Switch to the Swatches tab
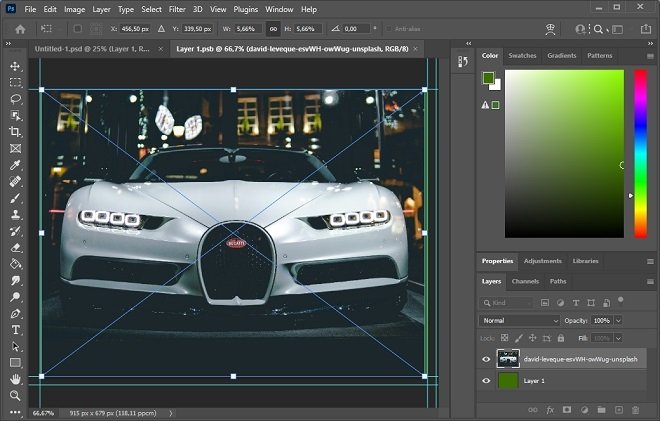Viewport: 660px width, 421px height. [522, 56]
